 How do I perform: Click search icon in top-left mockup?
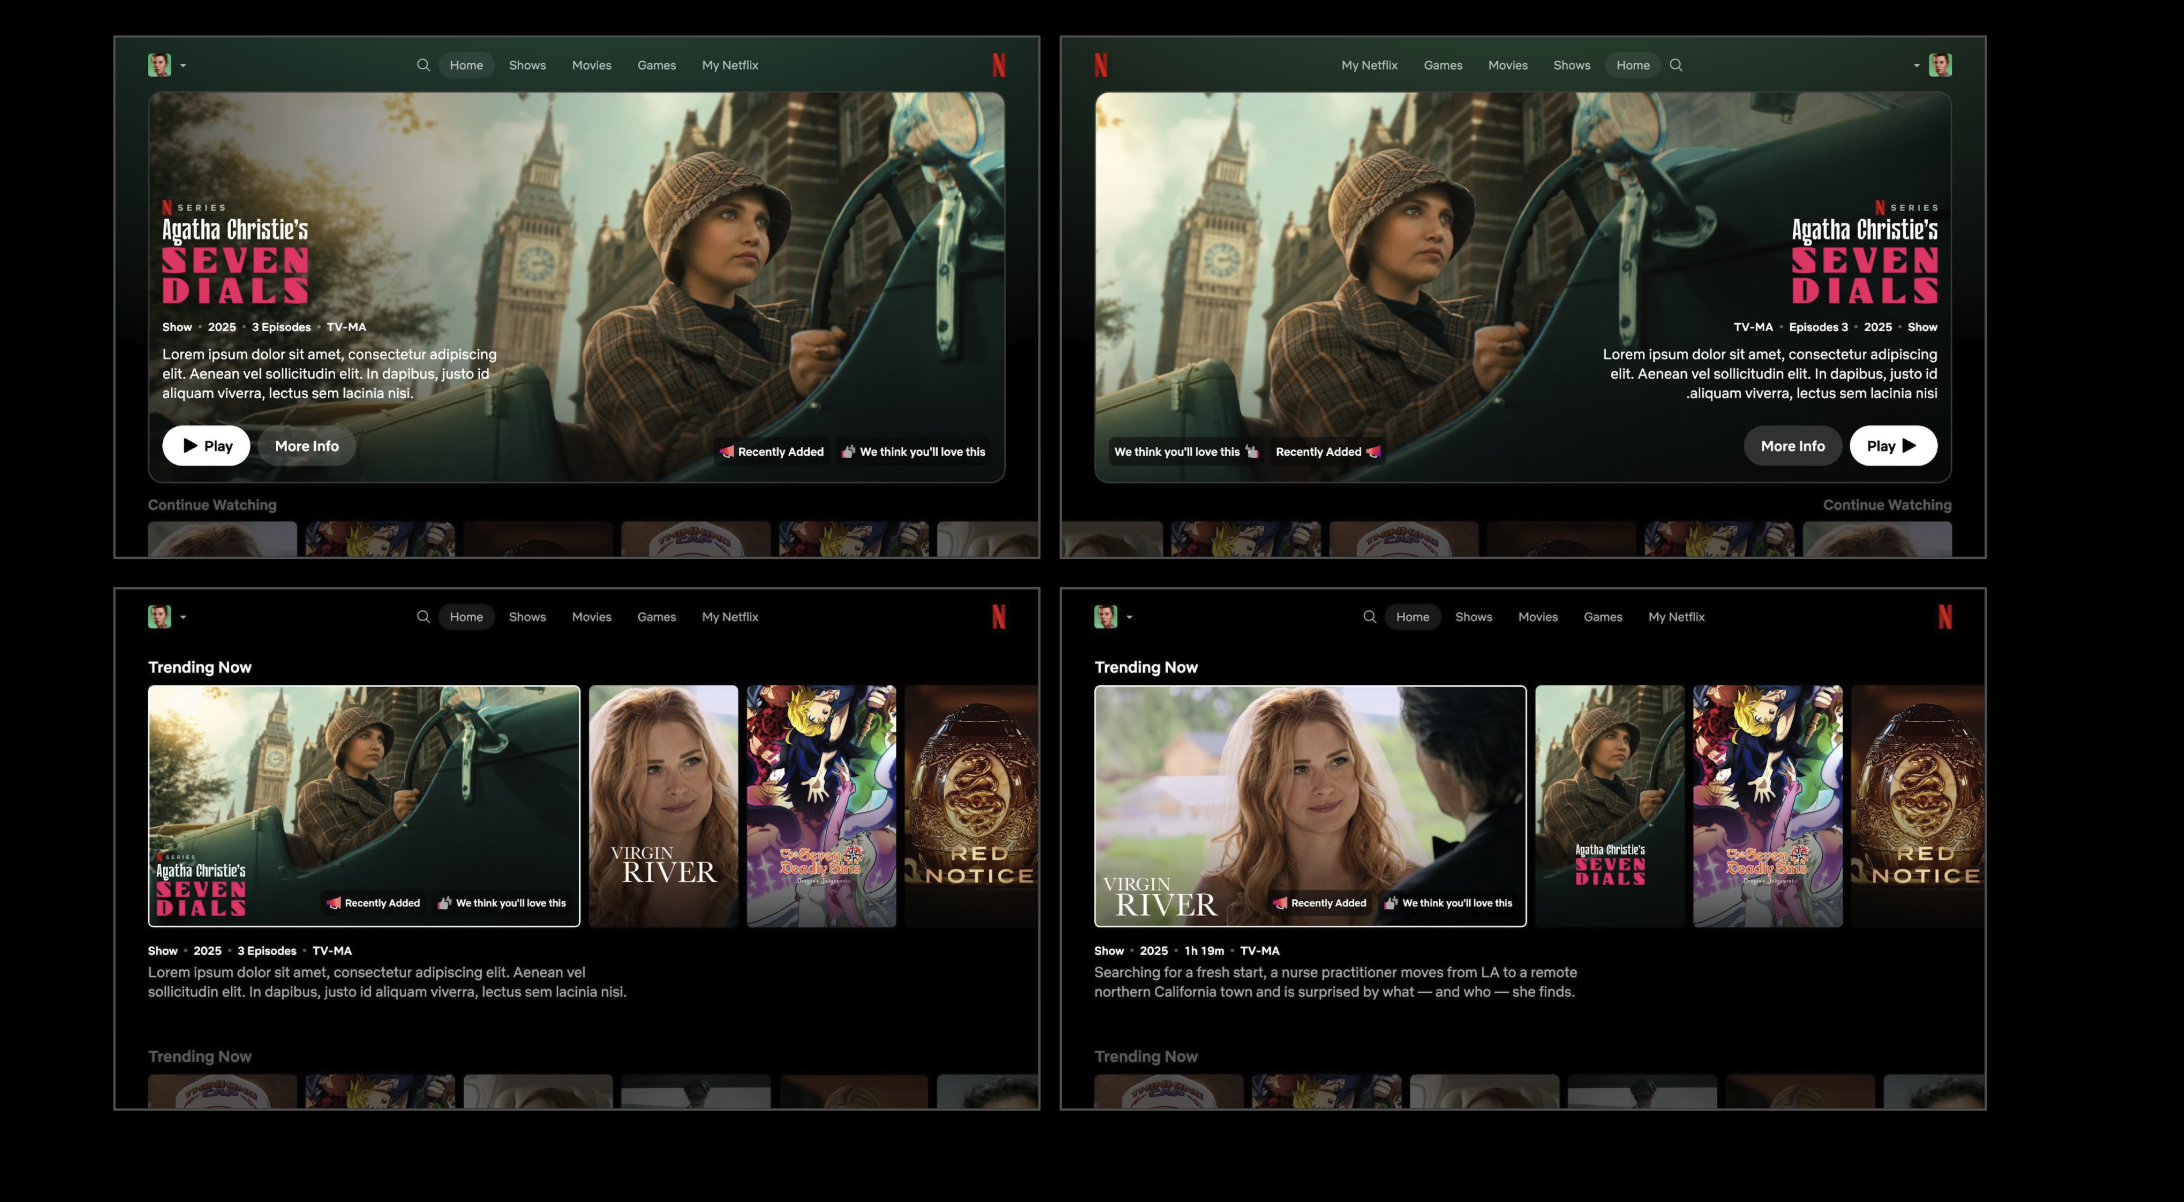[423, 65]
